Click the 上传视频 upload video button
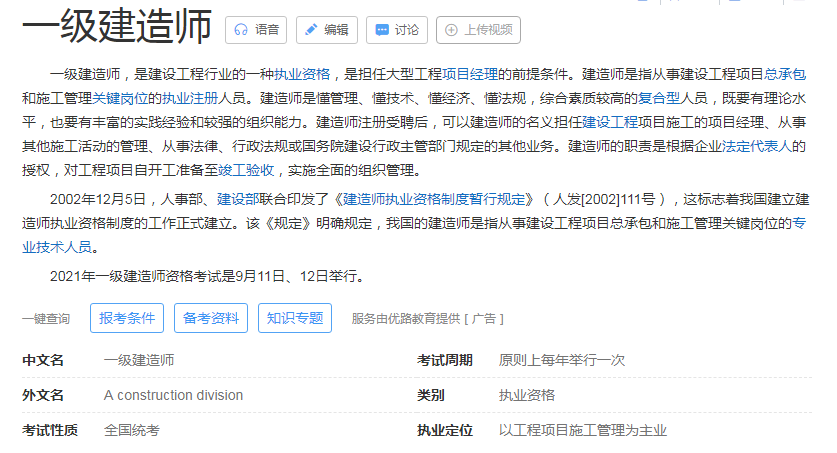 click(x=478, y=30)
